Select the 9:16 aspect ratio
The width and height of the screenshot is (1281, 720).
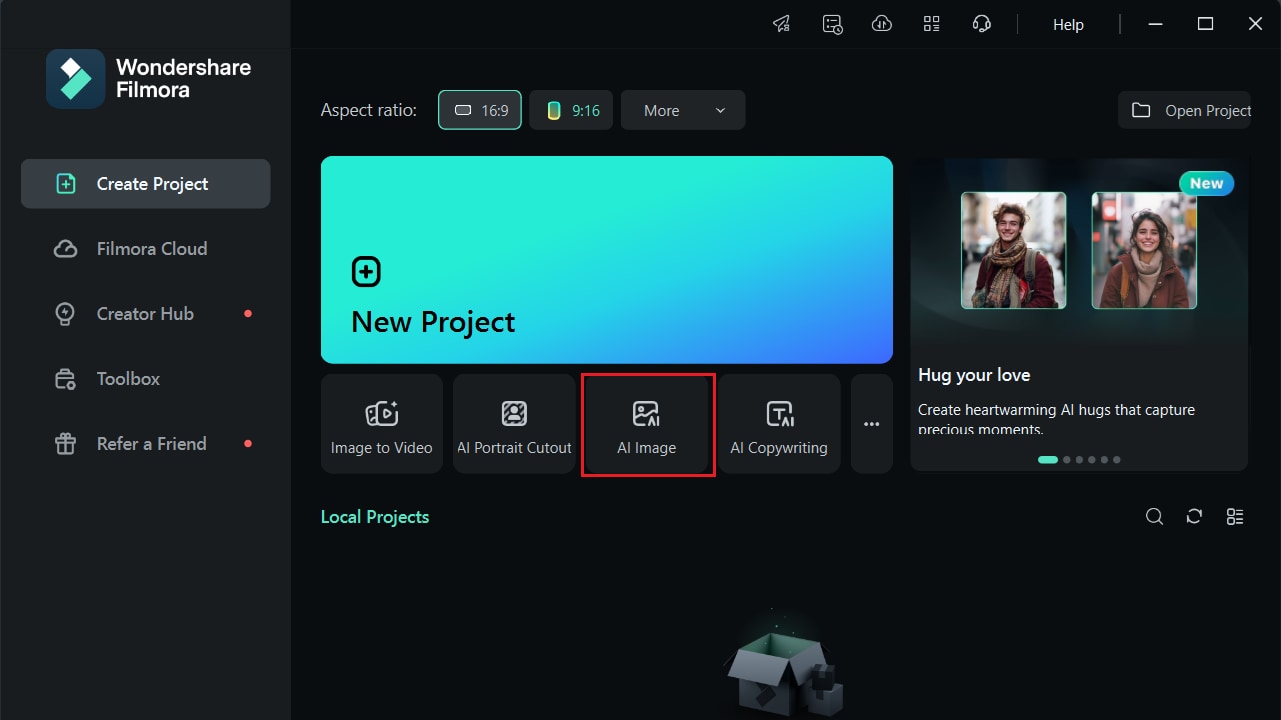coord(571,110)
